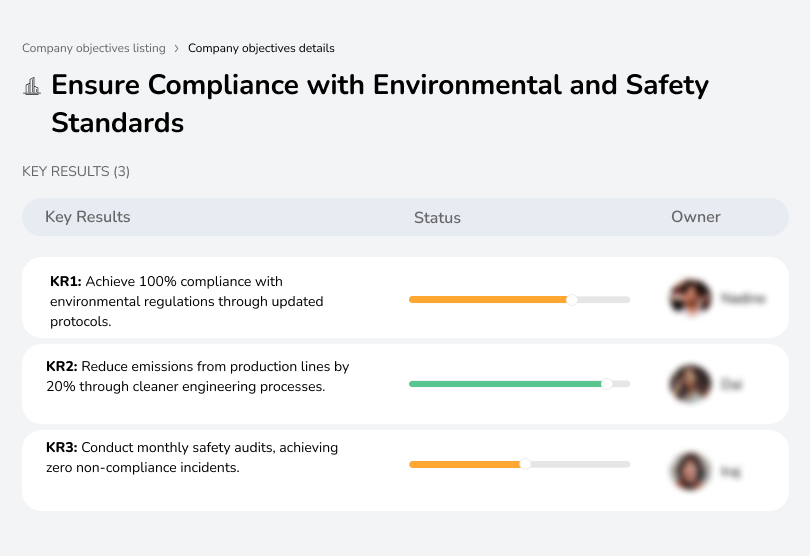
Task: Click the KR3 owner avatar
Action: click(690, 471)
